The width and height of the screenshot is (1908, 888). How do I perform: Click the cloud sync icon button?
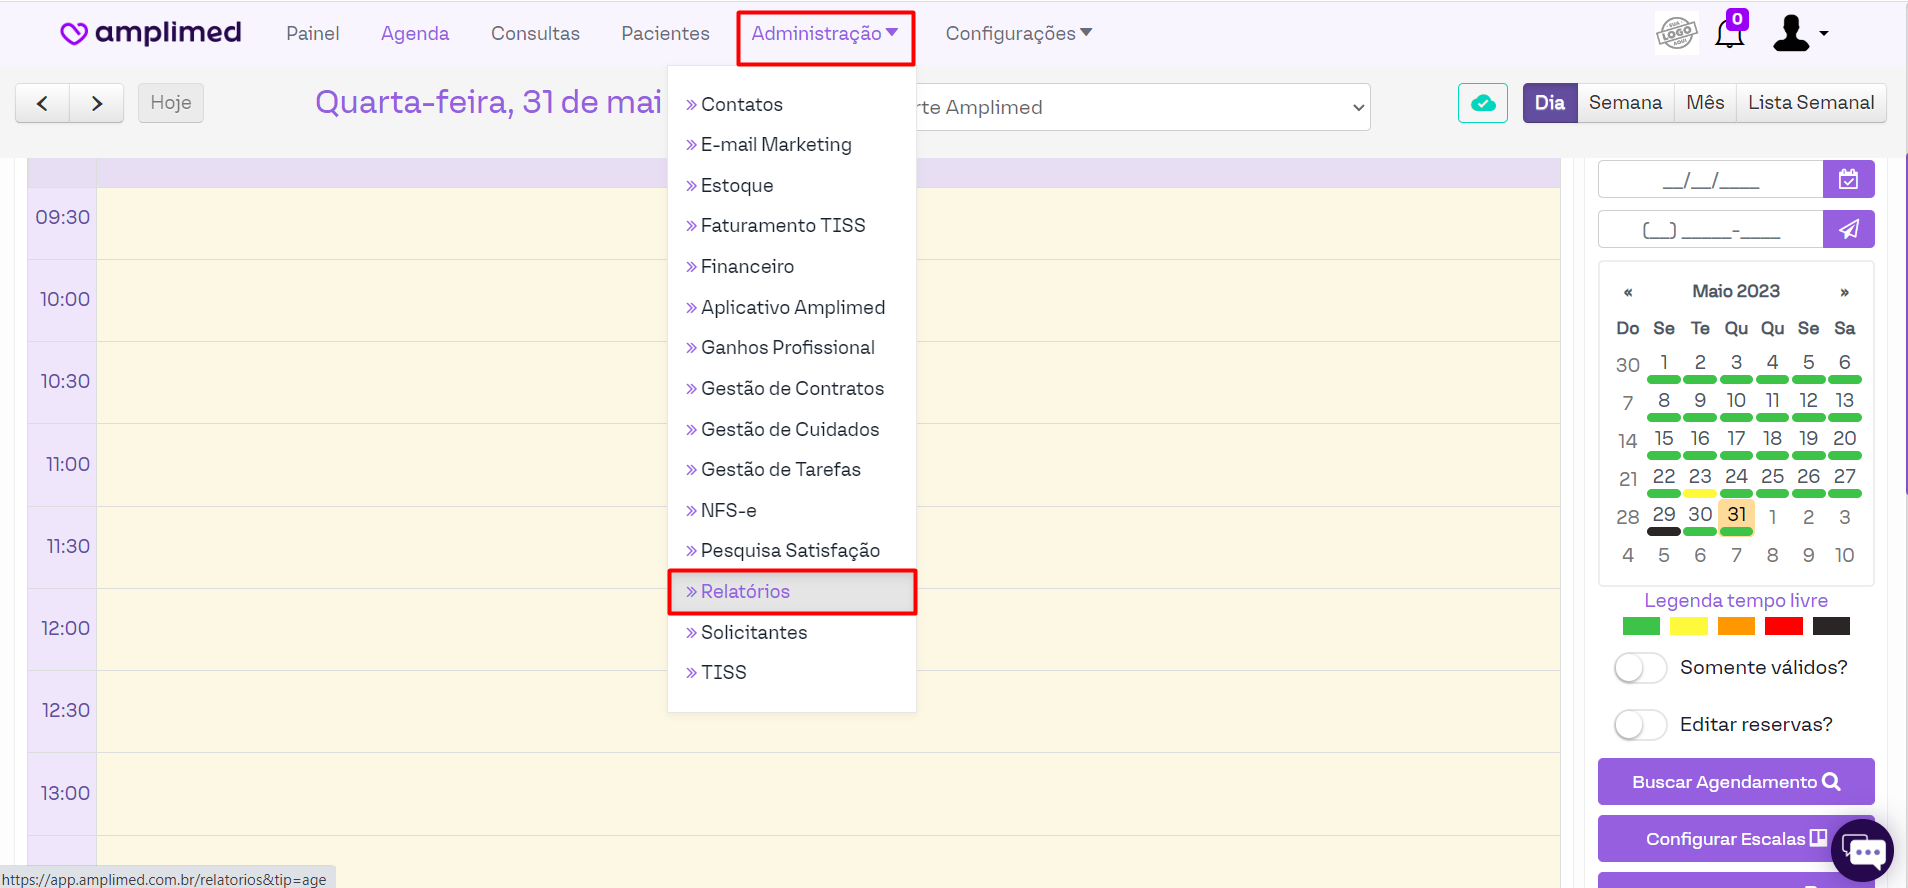coord(1482,103)
